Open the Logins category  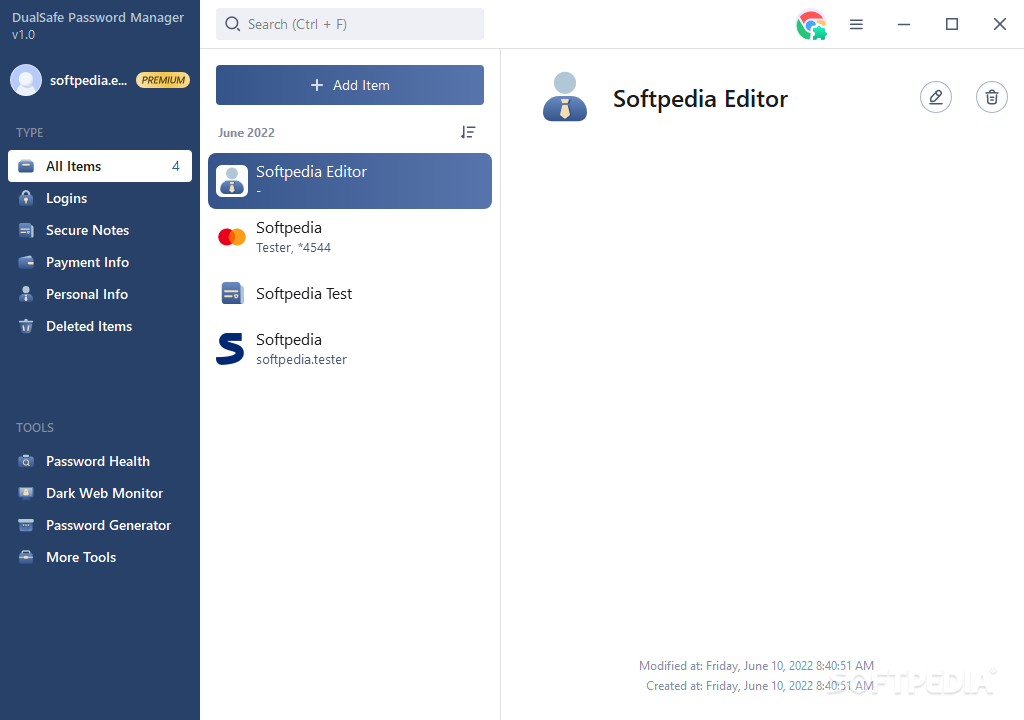(x=100, y=198)
